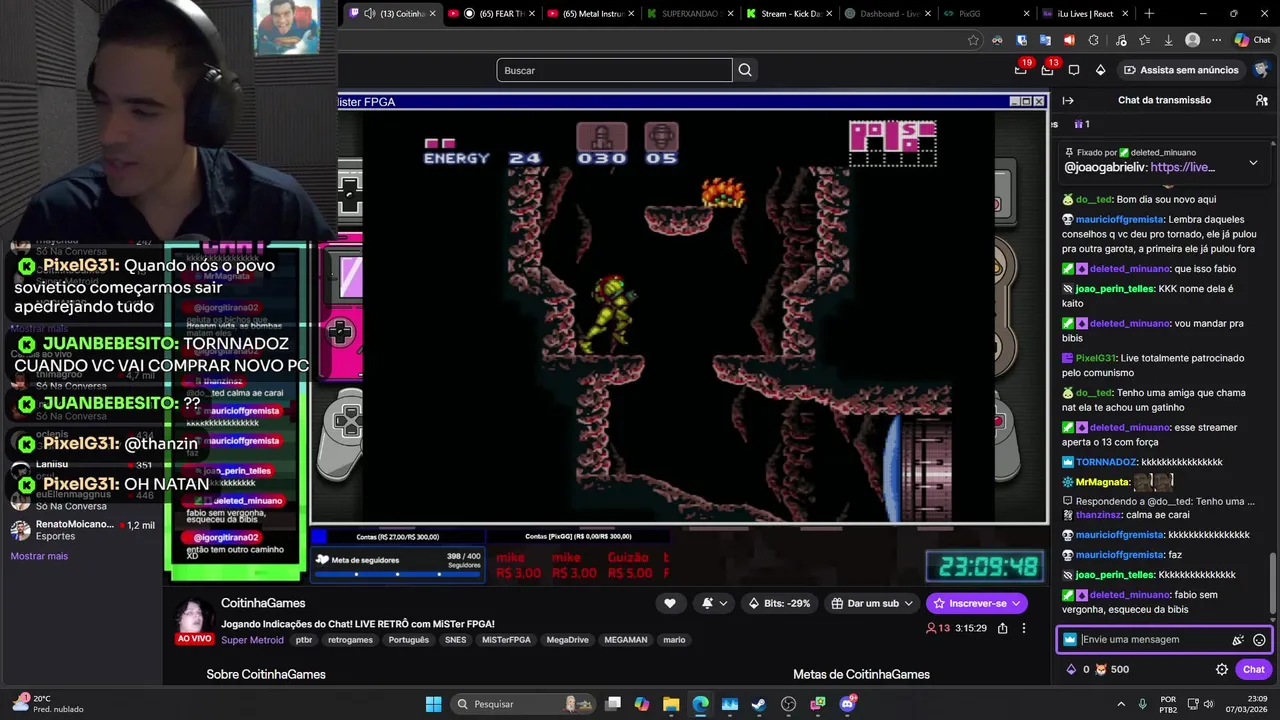
Task: Open the notification bell dropdown
Action: click(x=714, y=603)
